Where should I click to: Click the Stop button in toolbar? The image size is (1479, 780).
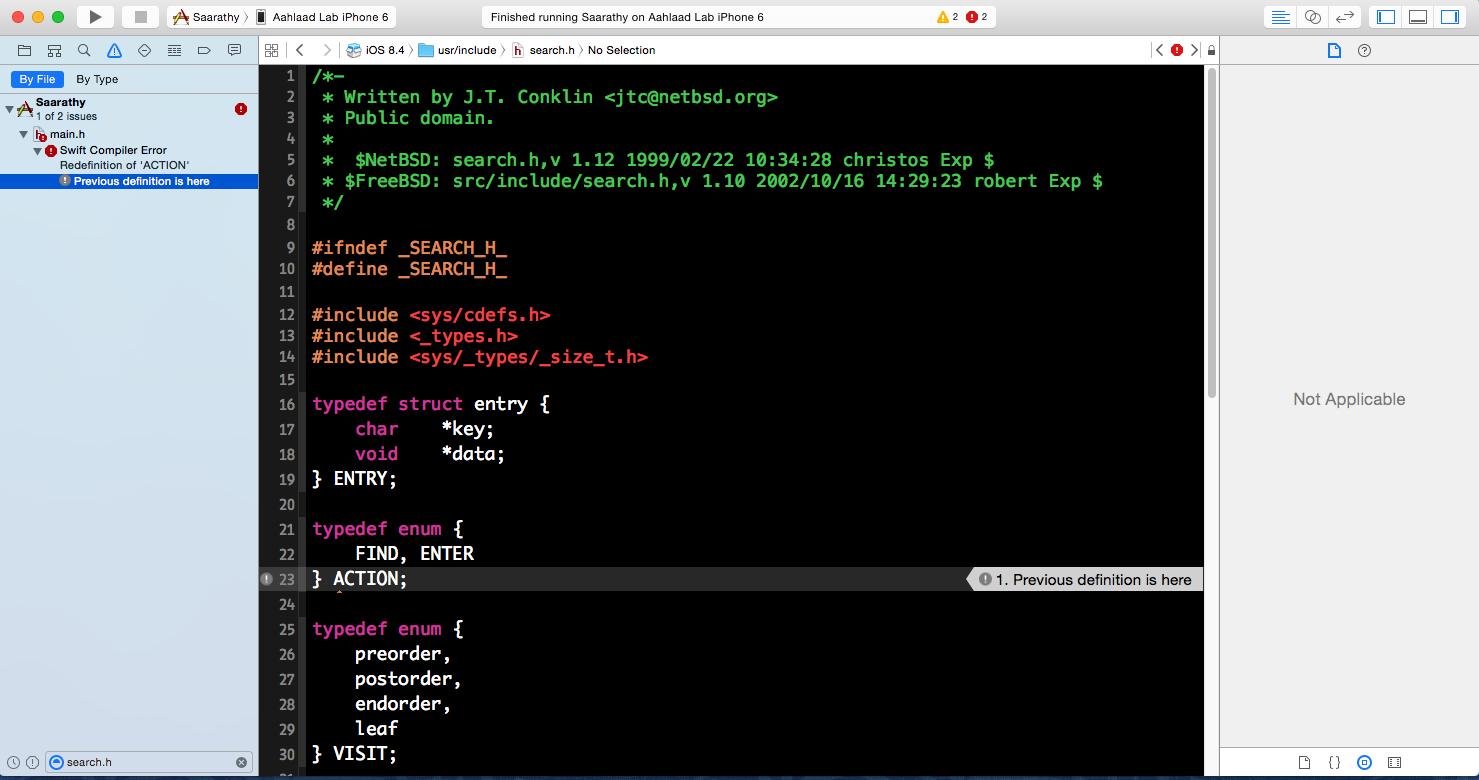141,17
